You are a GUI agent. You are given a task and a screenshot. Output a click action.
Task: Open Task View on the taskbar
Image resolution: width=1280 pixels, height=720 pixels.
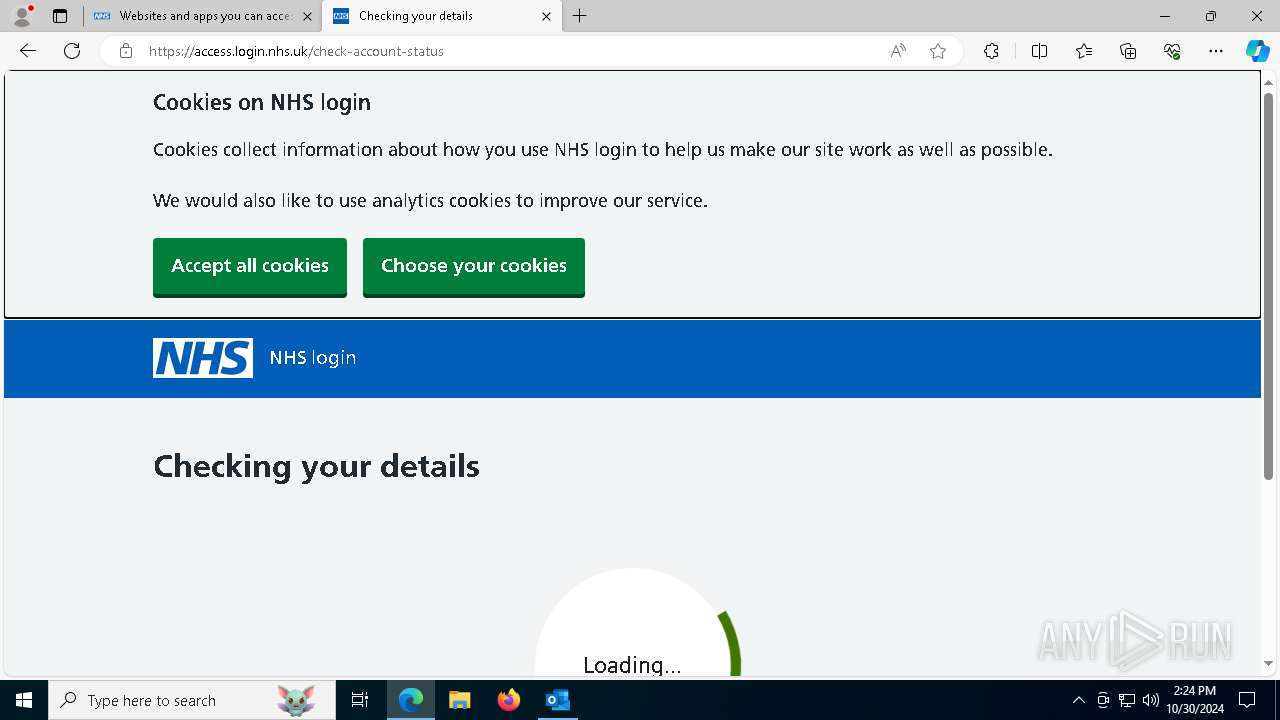360,700
